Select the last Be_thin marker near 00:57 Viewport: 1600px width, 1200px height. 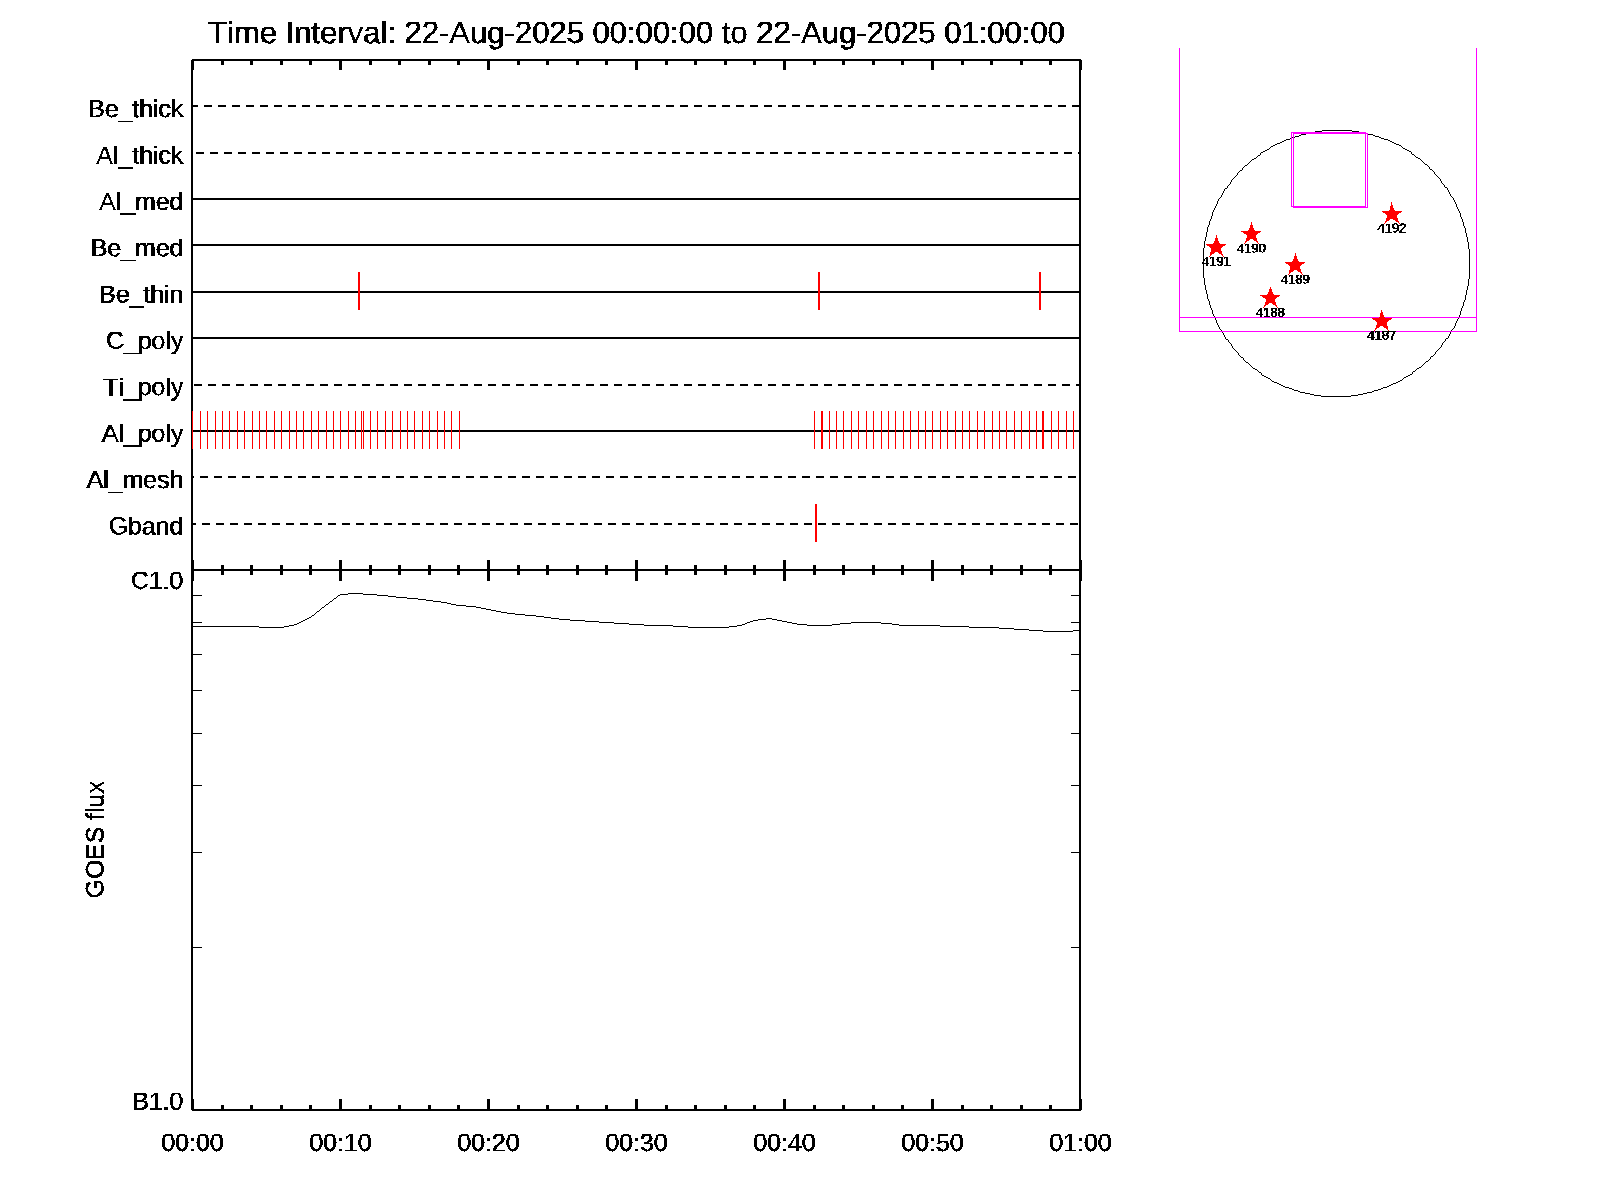coord(1040,291)
